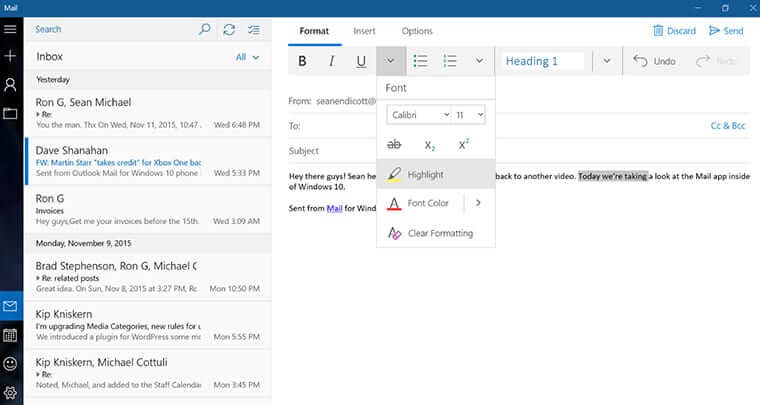Open folders icon in sidebar
This screenshot has width=760, height=405.
(x=10, y=114)
